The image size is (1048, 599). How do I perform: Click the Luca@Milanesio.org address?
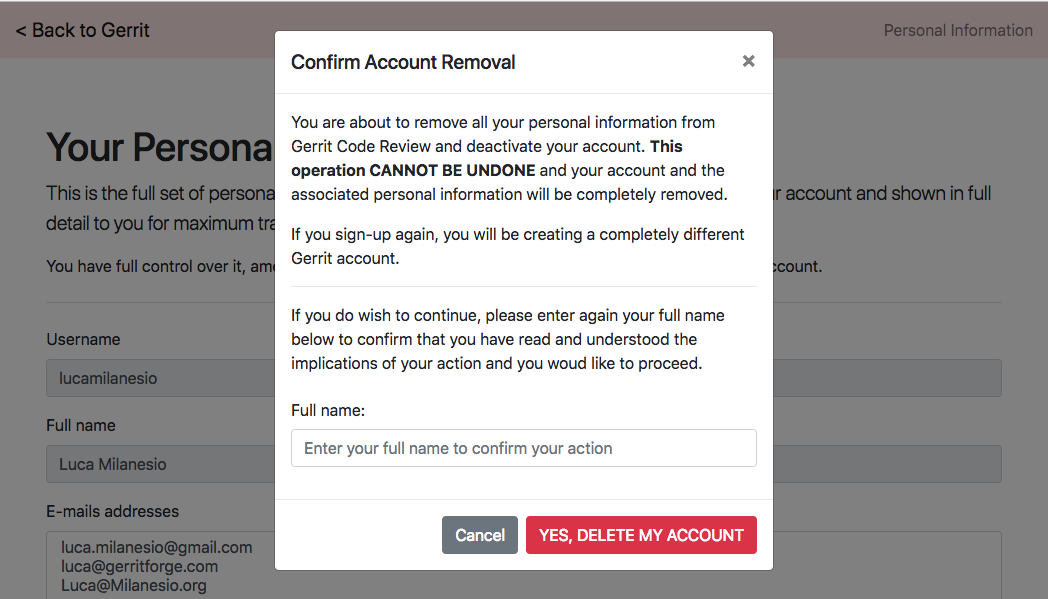coord(133,585)
